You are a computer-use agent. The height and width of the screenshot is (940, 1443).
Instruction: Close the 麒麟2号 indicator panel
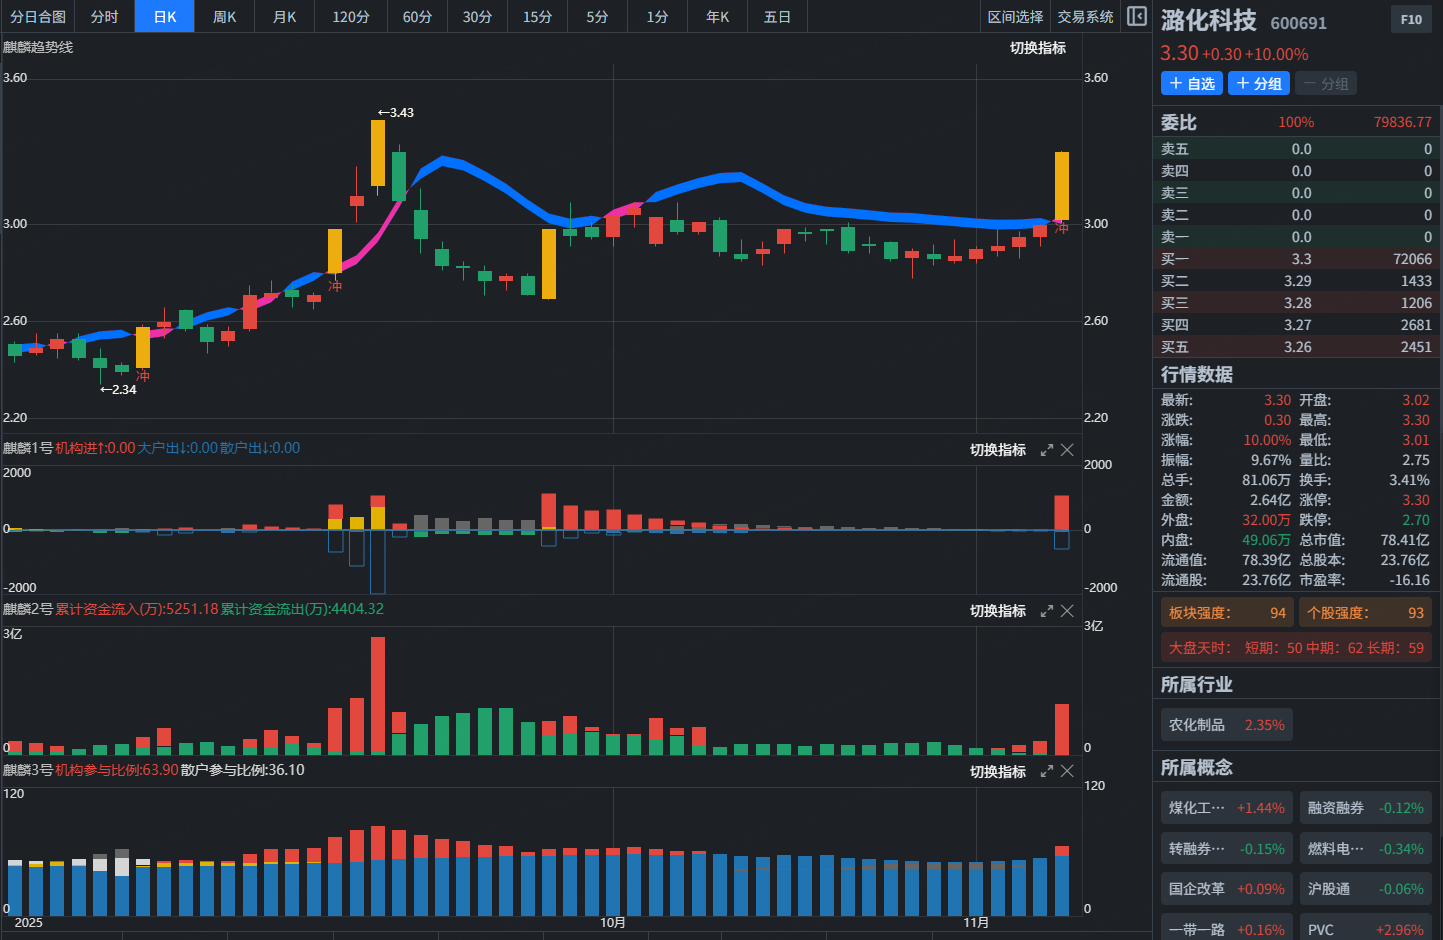[1067, 611]
